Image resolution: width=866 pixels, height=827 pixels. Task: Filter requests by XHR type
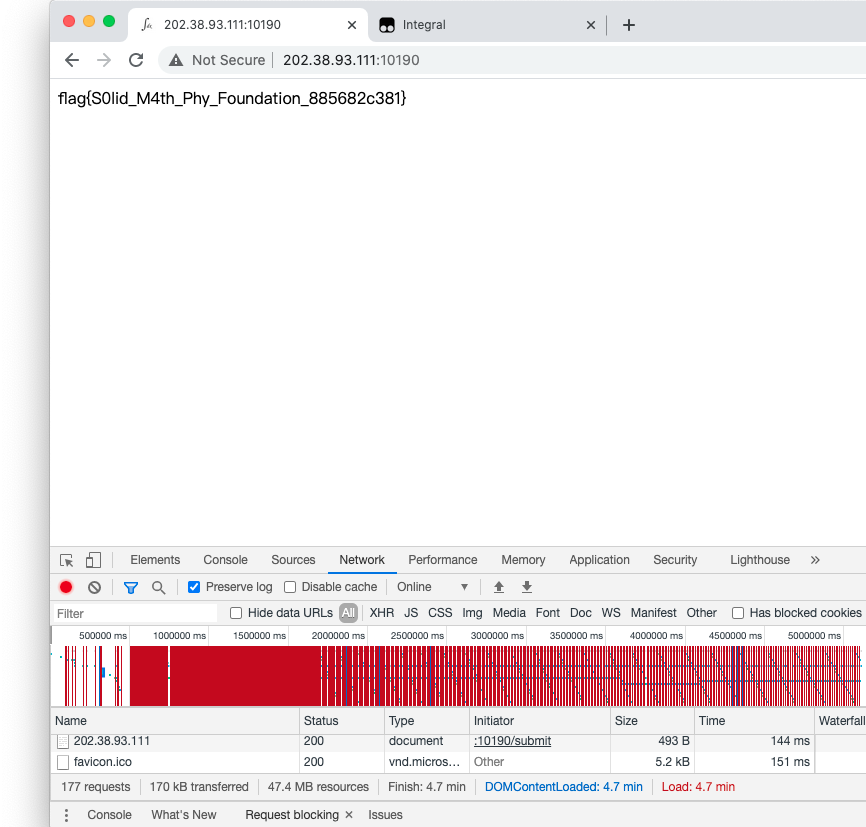pos(381,613)
